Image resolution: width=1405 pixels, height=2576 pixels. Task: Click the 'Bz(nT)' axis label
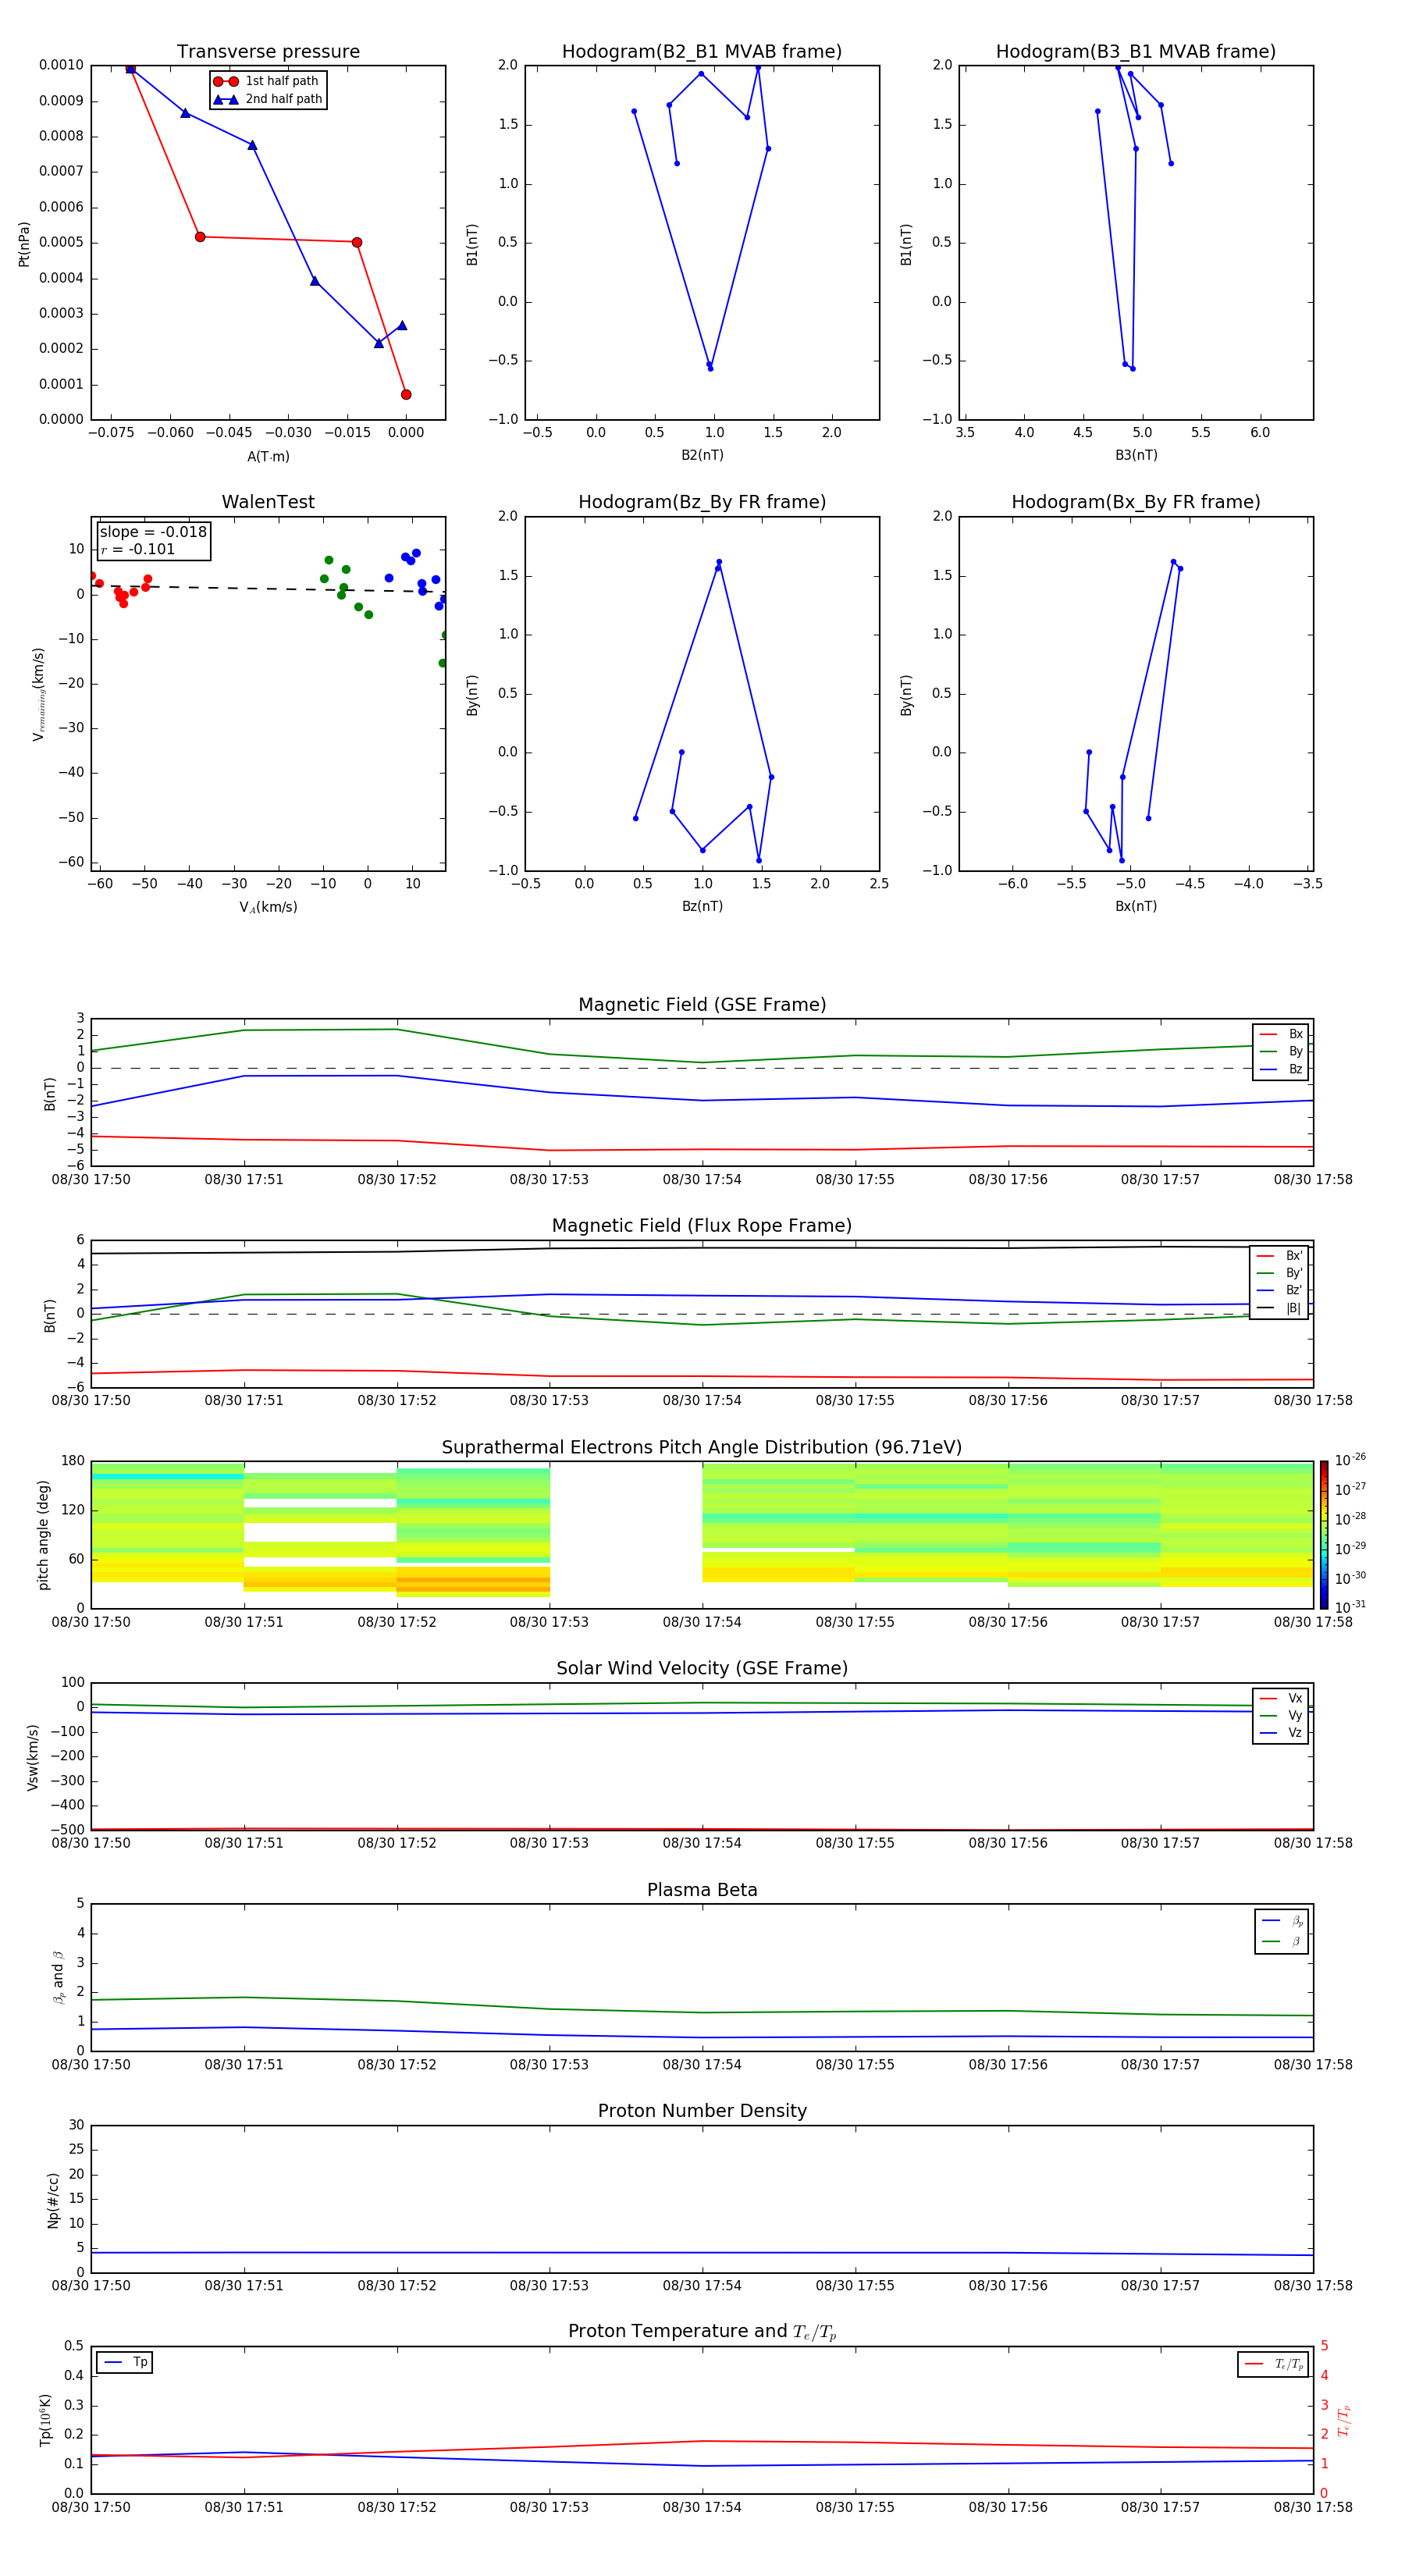pos(702,906)
